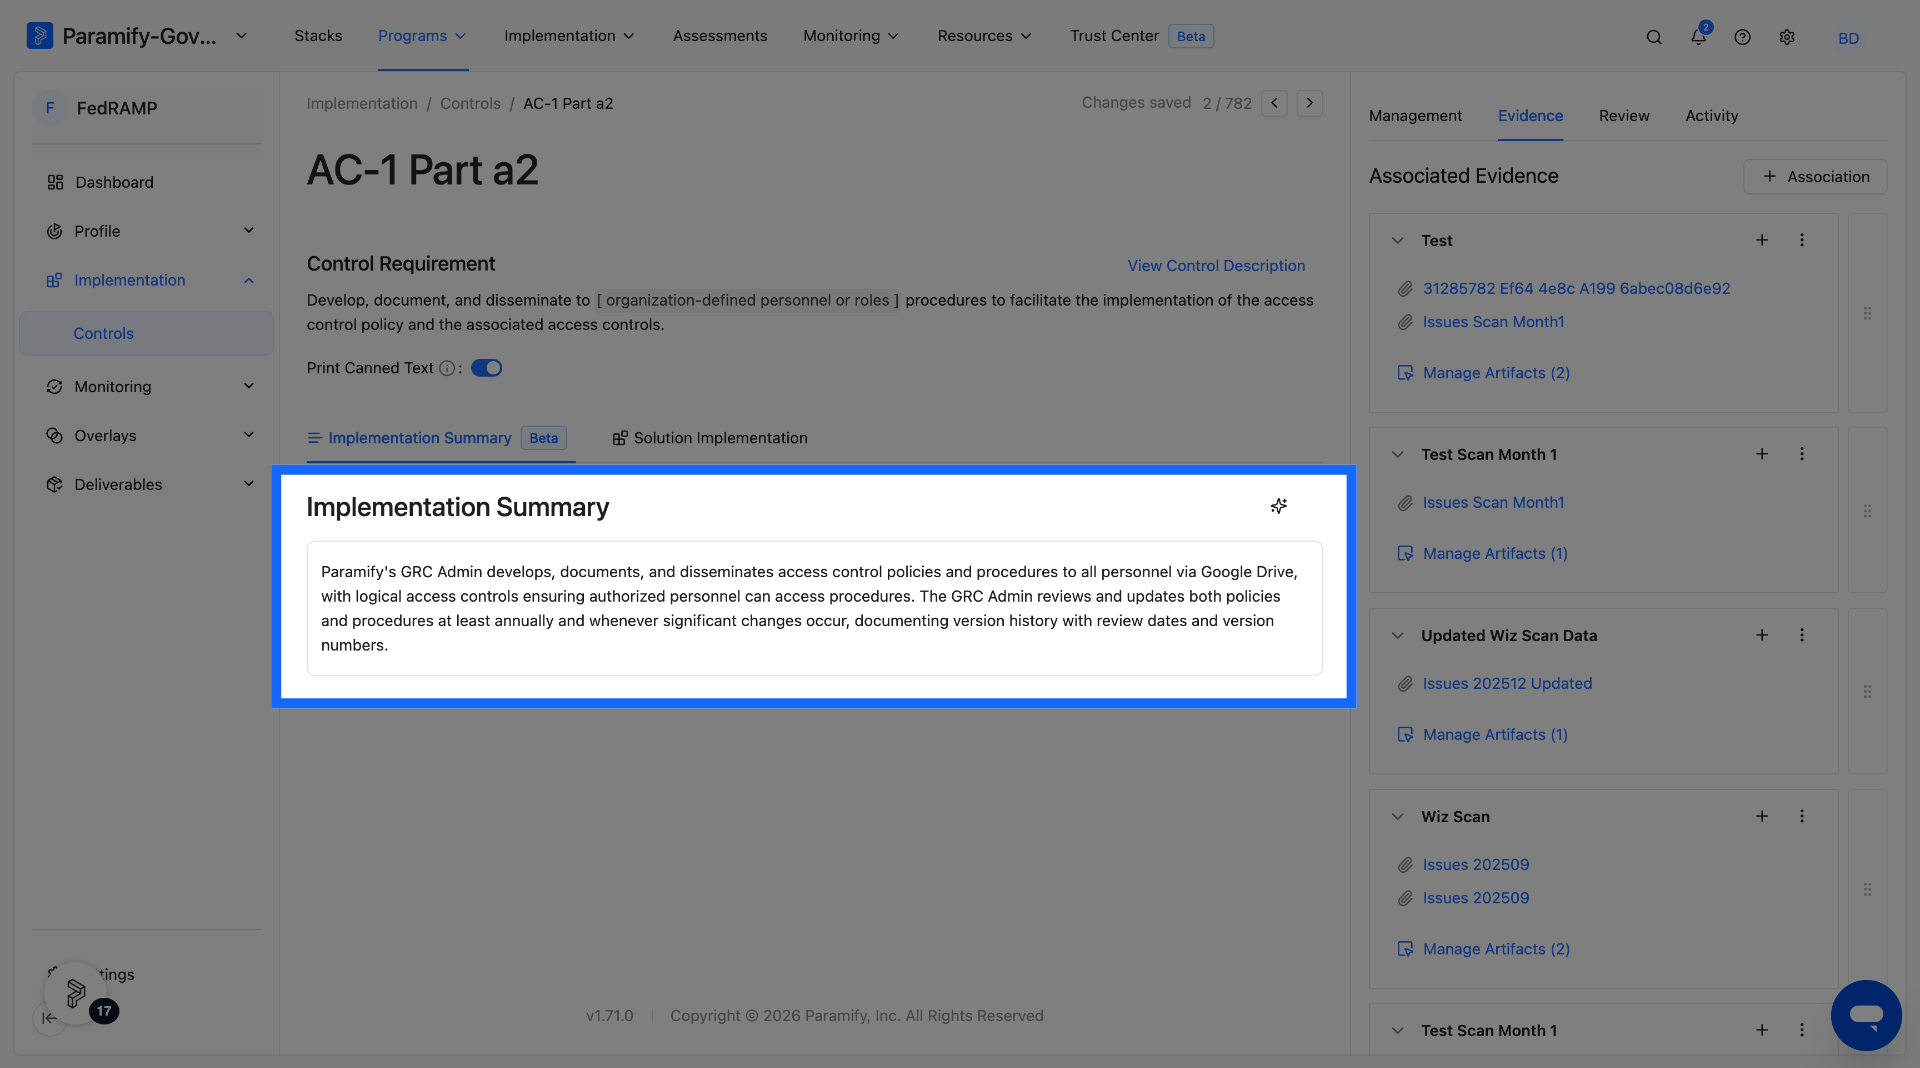Open the Stacks menu item

(x=318, y=36)
